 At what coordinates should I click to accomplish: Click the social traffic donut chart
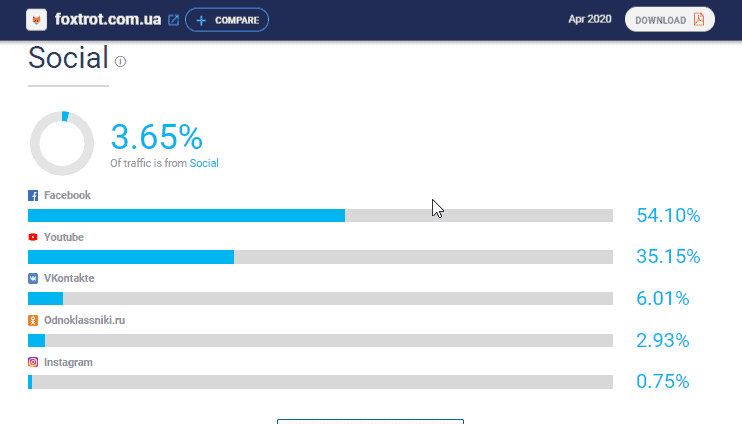pos(62,143)
